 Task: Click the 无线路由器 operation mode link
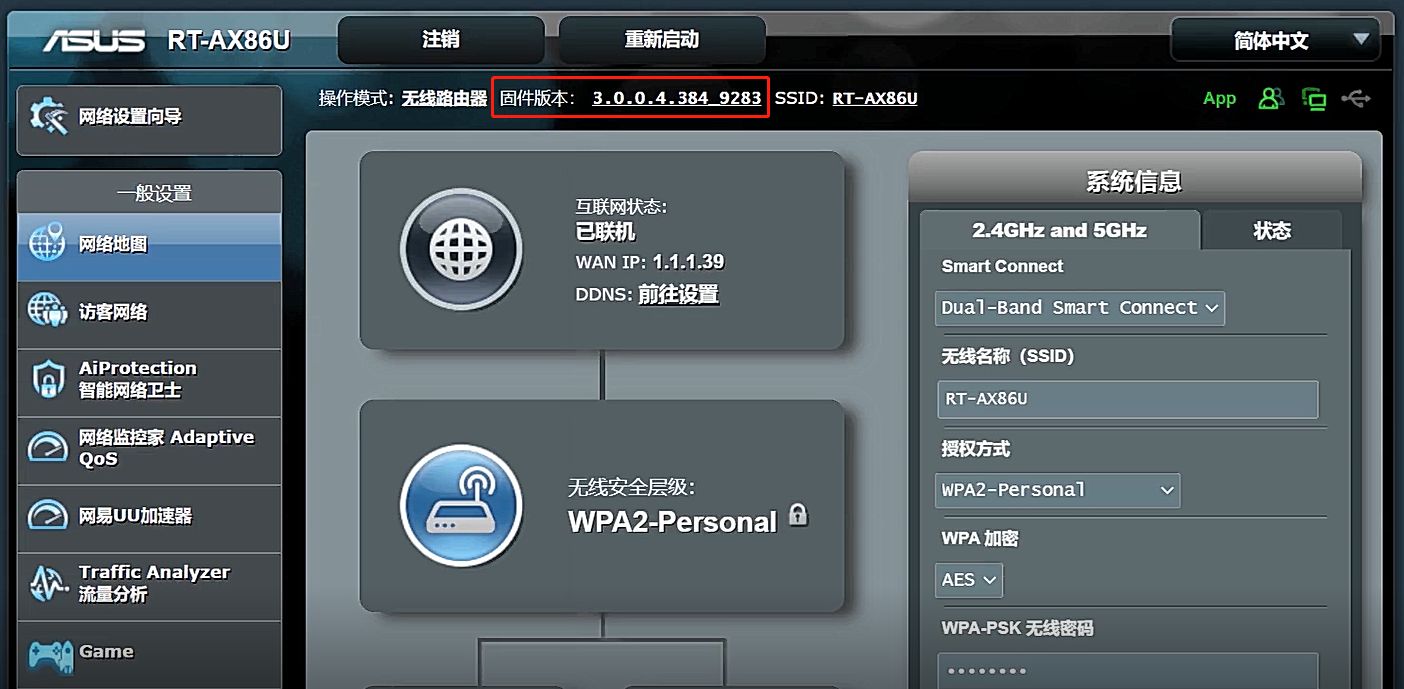(444, 98)
